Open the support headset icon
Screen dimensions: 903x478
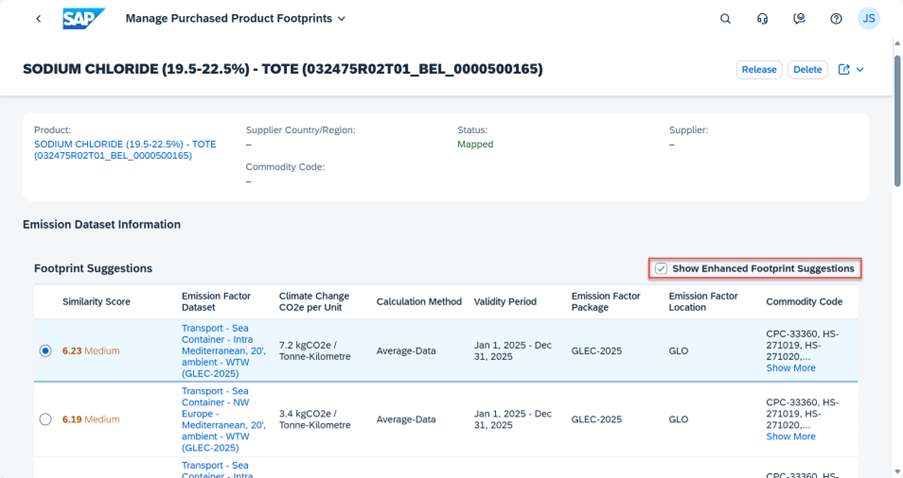pyautogui.click(x=763, y=19)
